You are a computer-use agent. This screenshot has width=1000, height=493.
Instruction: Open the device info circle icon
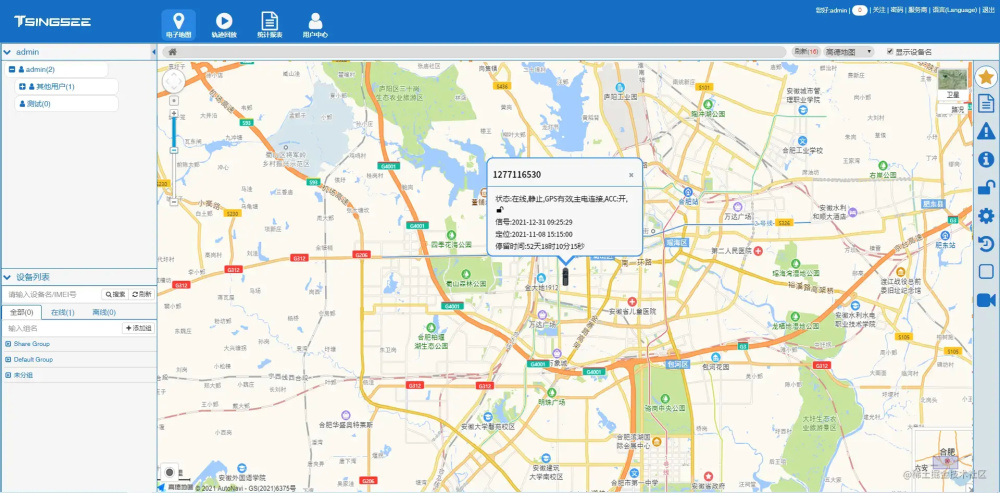(x=986, y=159)
